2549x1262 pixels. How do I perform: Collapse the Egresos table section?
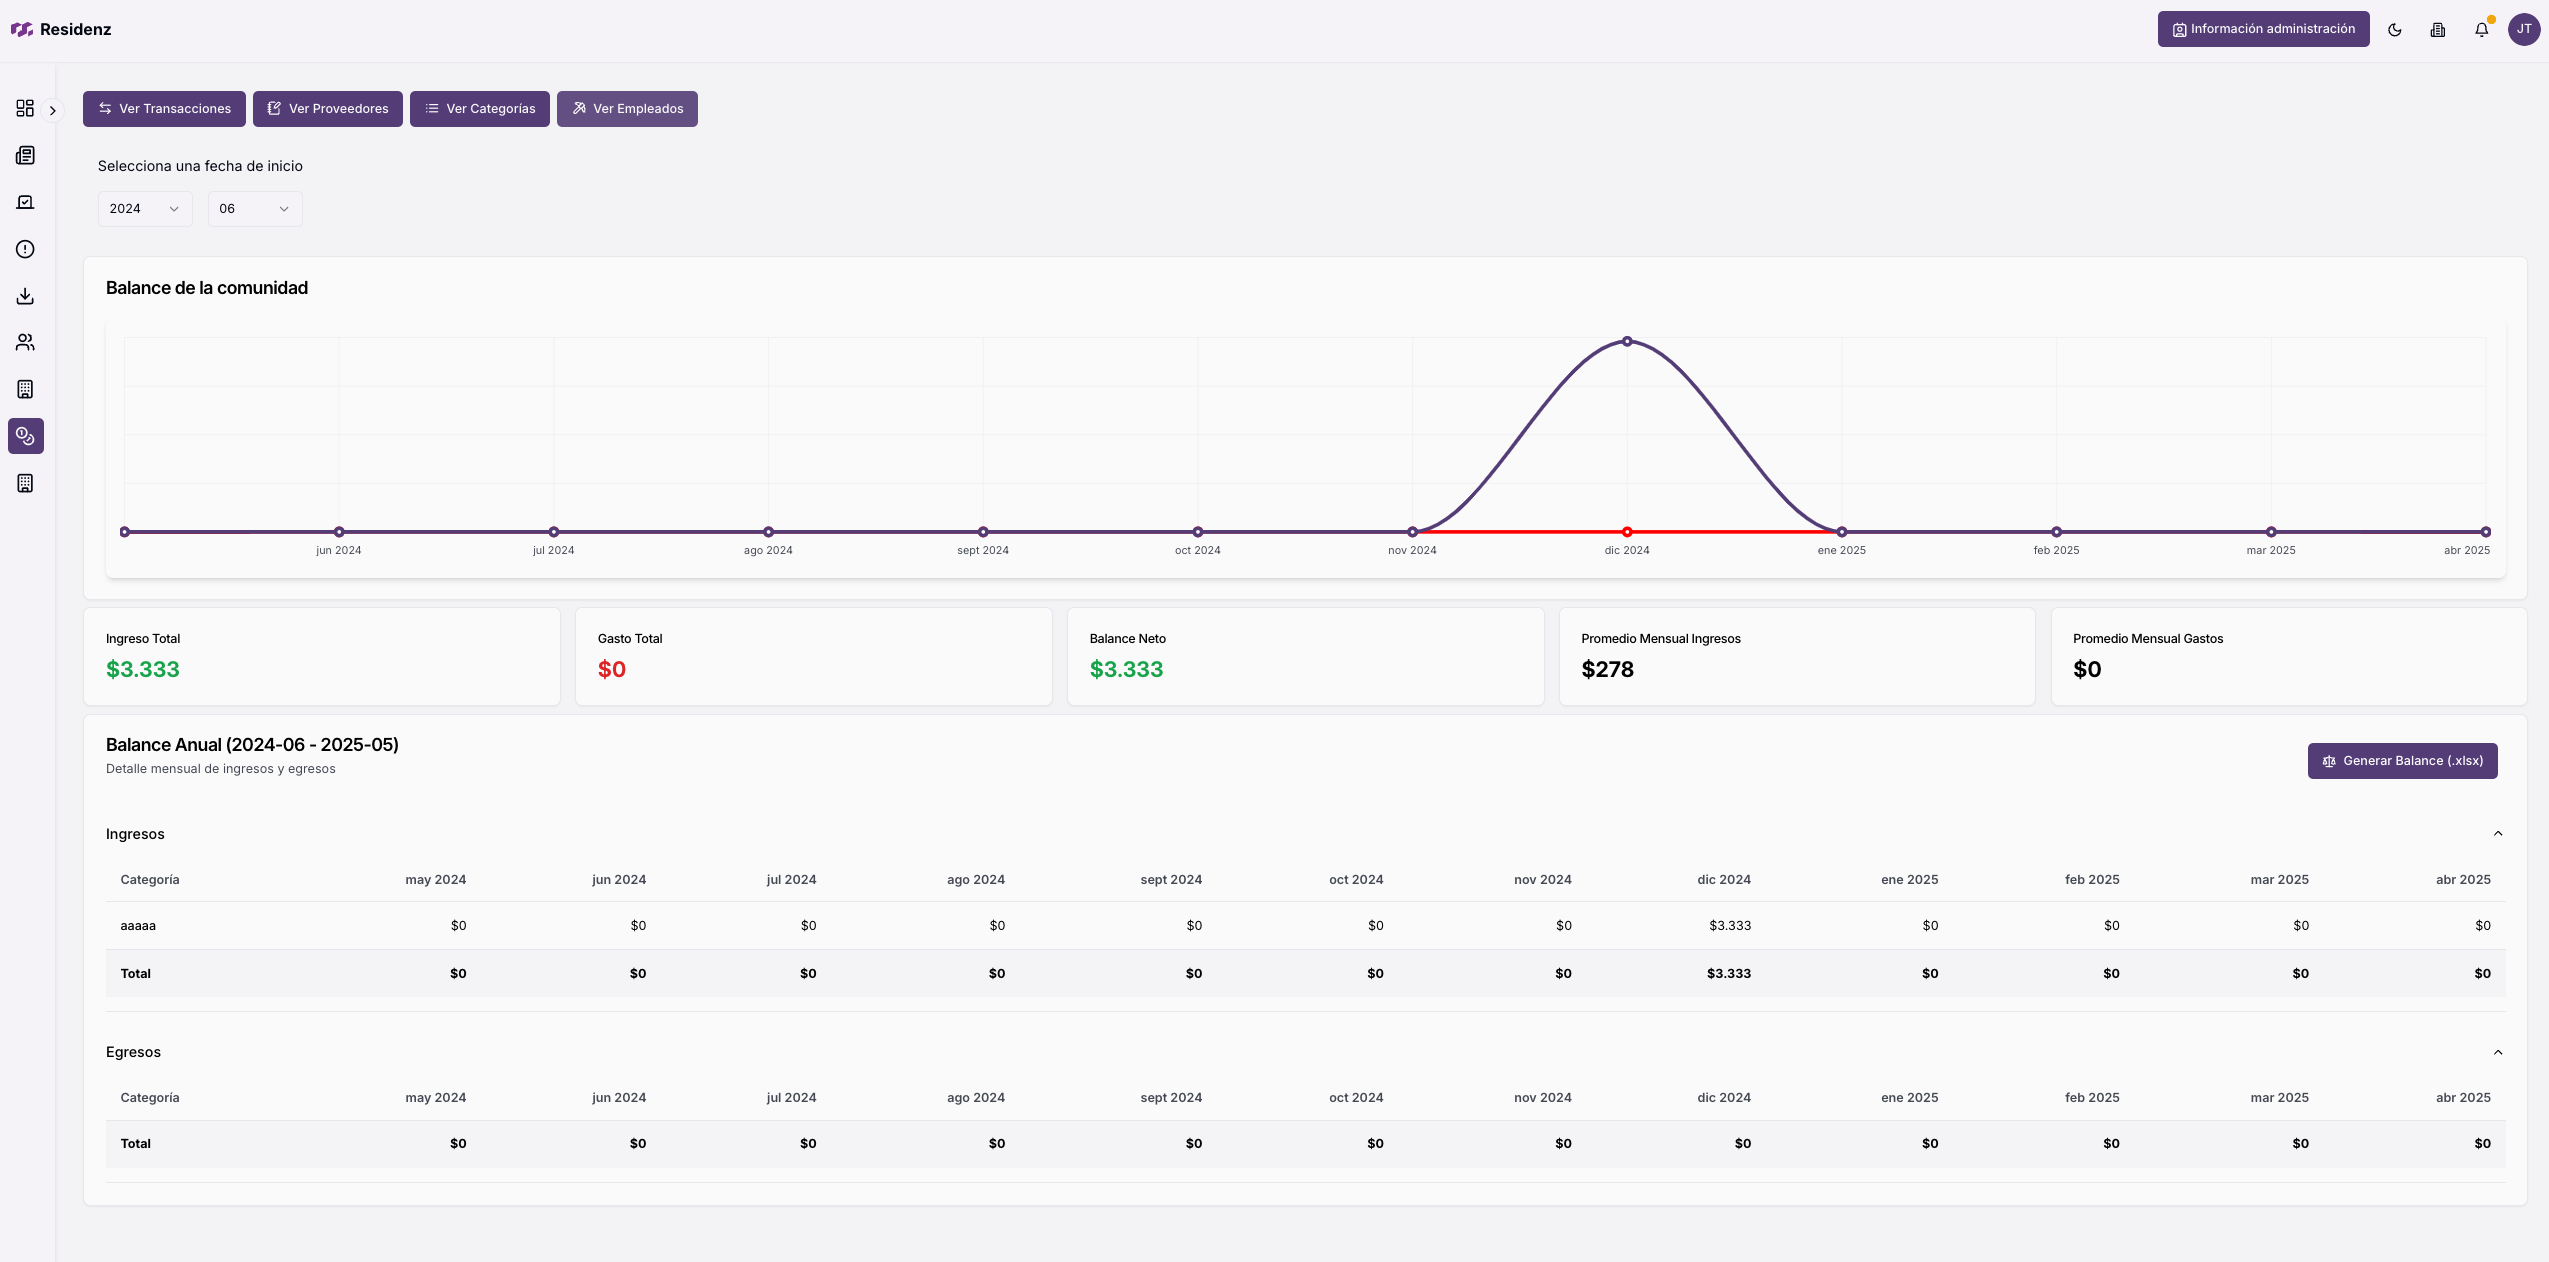pyautogui.click(x=2497, y=1051)
